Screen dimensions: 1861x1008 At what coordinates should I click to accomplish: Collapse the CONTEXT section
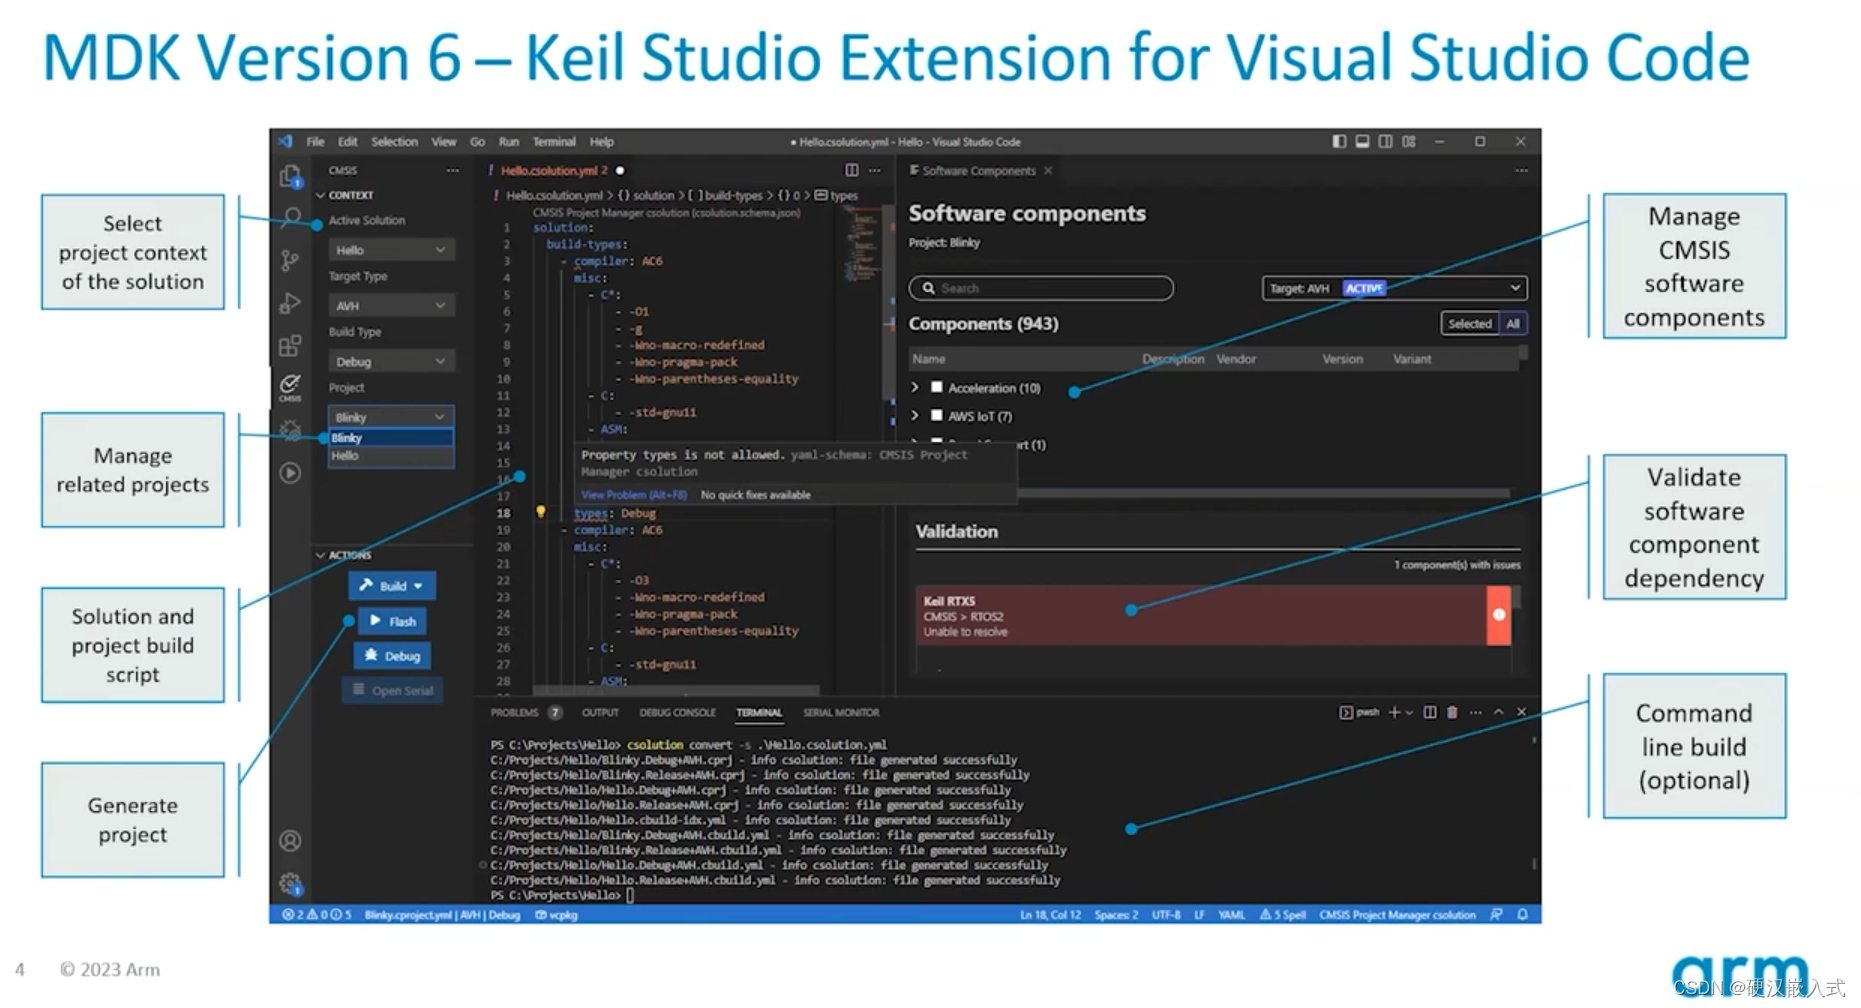345,195
